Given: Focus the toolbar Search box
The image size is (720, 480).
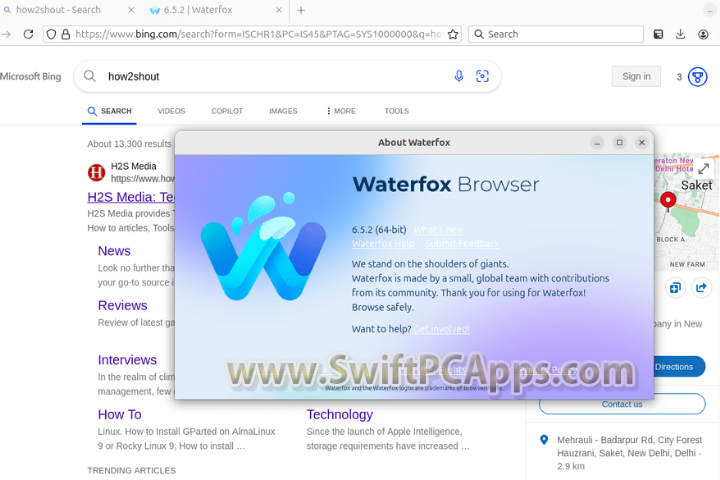Looking at the screenshot, I should (556, 34).
